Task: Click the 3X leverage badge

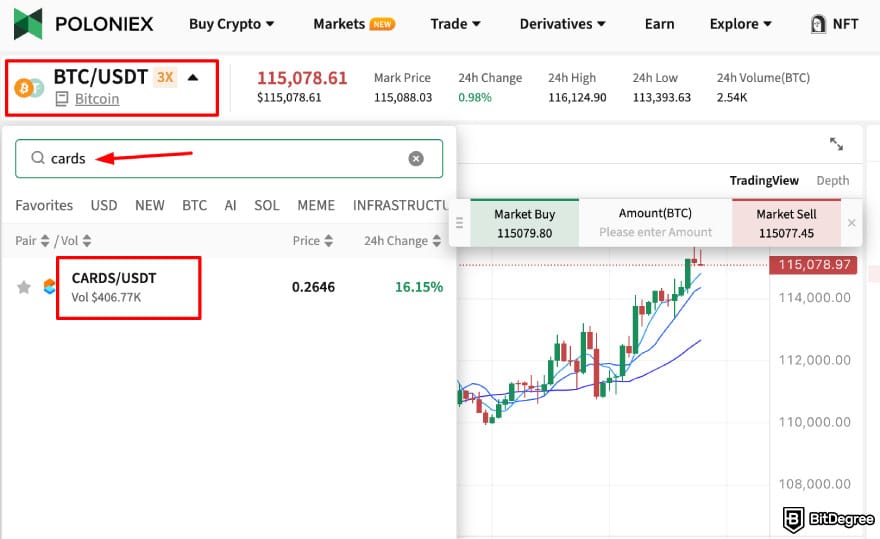Action: [165, 77]
